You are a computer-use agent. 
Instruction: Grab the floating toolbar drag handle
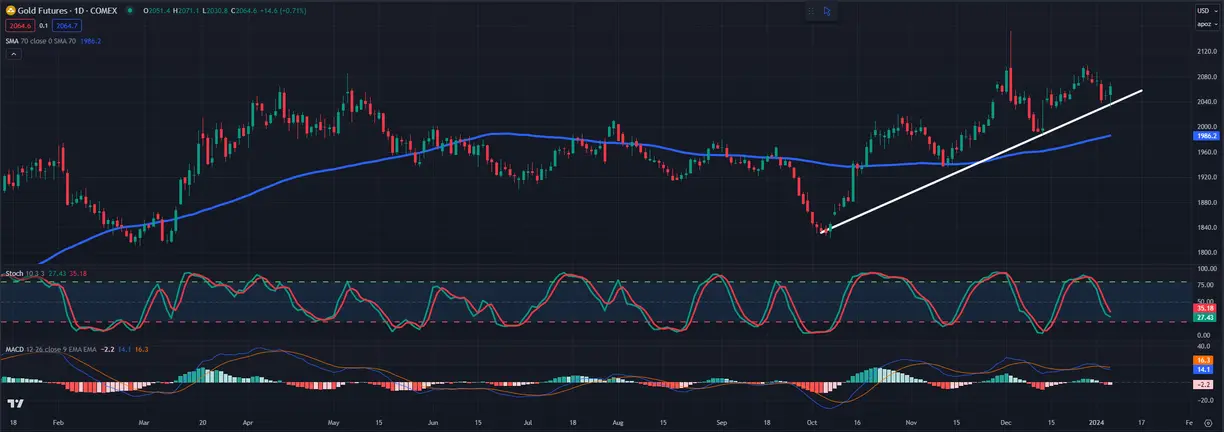(812, 11)
